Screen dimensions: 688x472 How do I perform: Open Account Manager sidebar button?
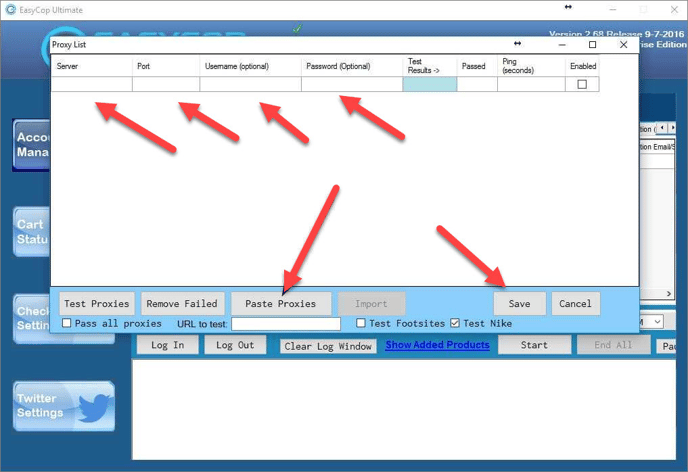(32, 144)
